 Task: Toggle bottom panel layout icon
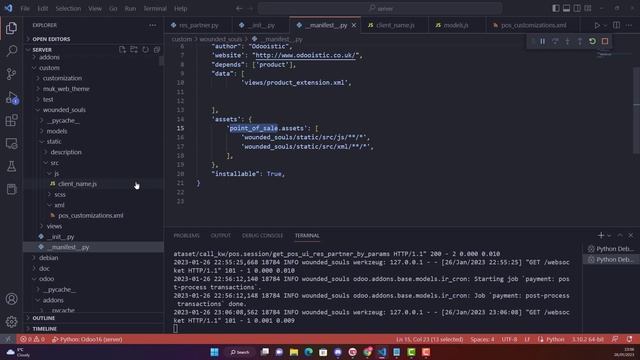[566, 8]
